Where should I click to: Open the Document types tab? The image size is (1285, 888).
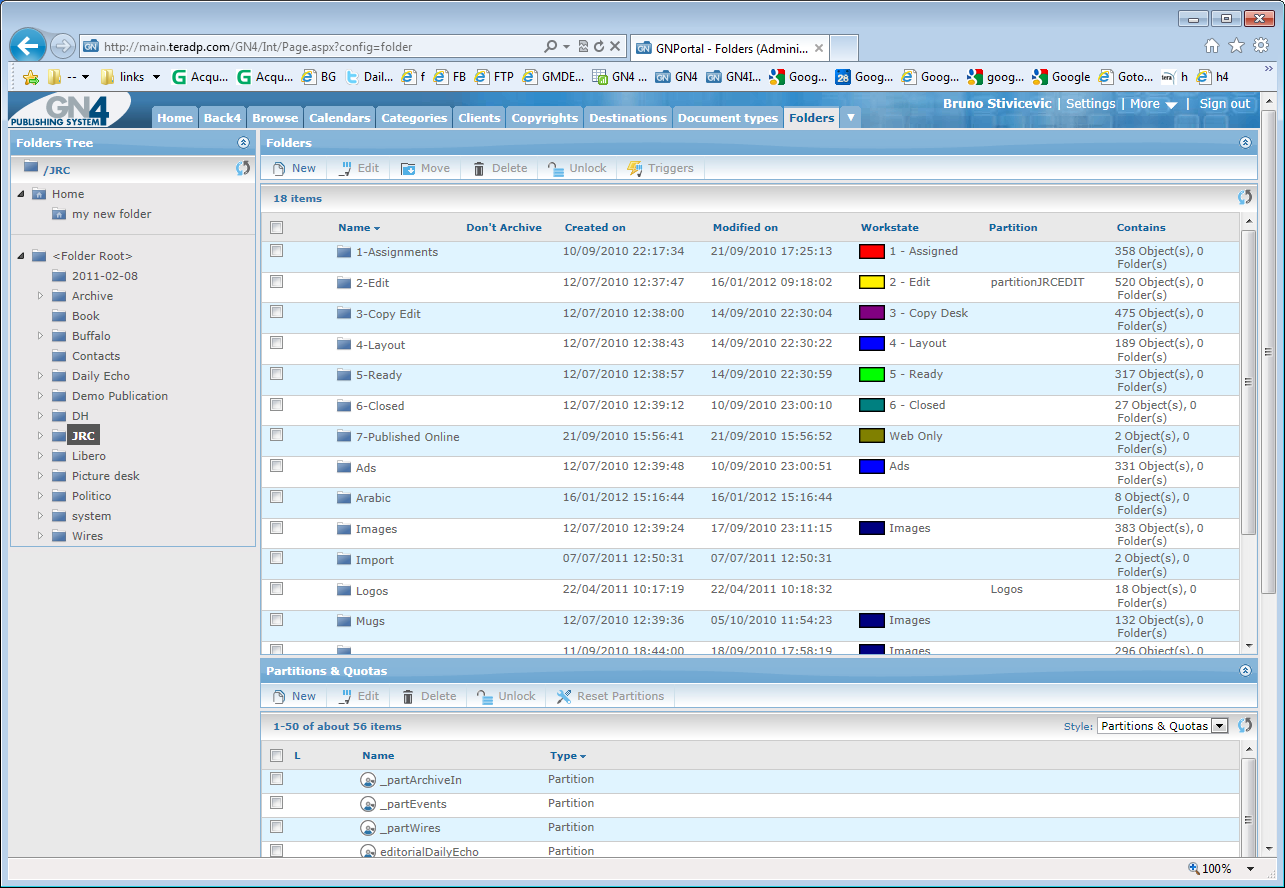click(x=728, y=117)
